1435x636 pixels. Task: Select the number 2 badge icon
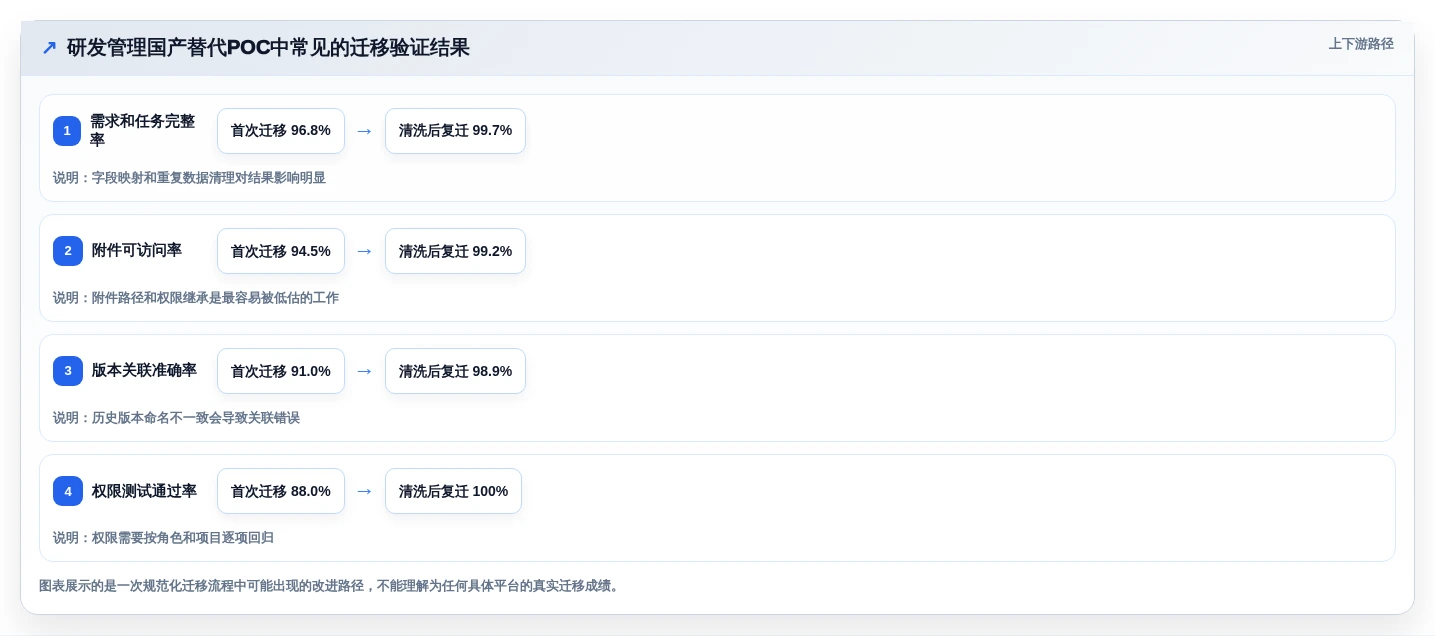[67, 251]
